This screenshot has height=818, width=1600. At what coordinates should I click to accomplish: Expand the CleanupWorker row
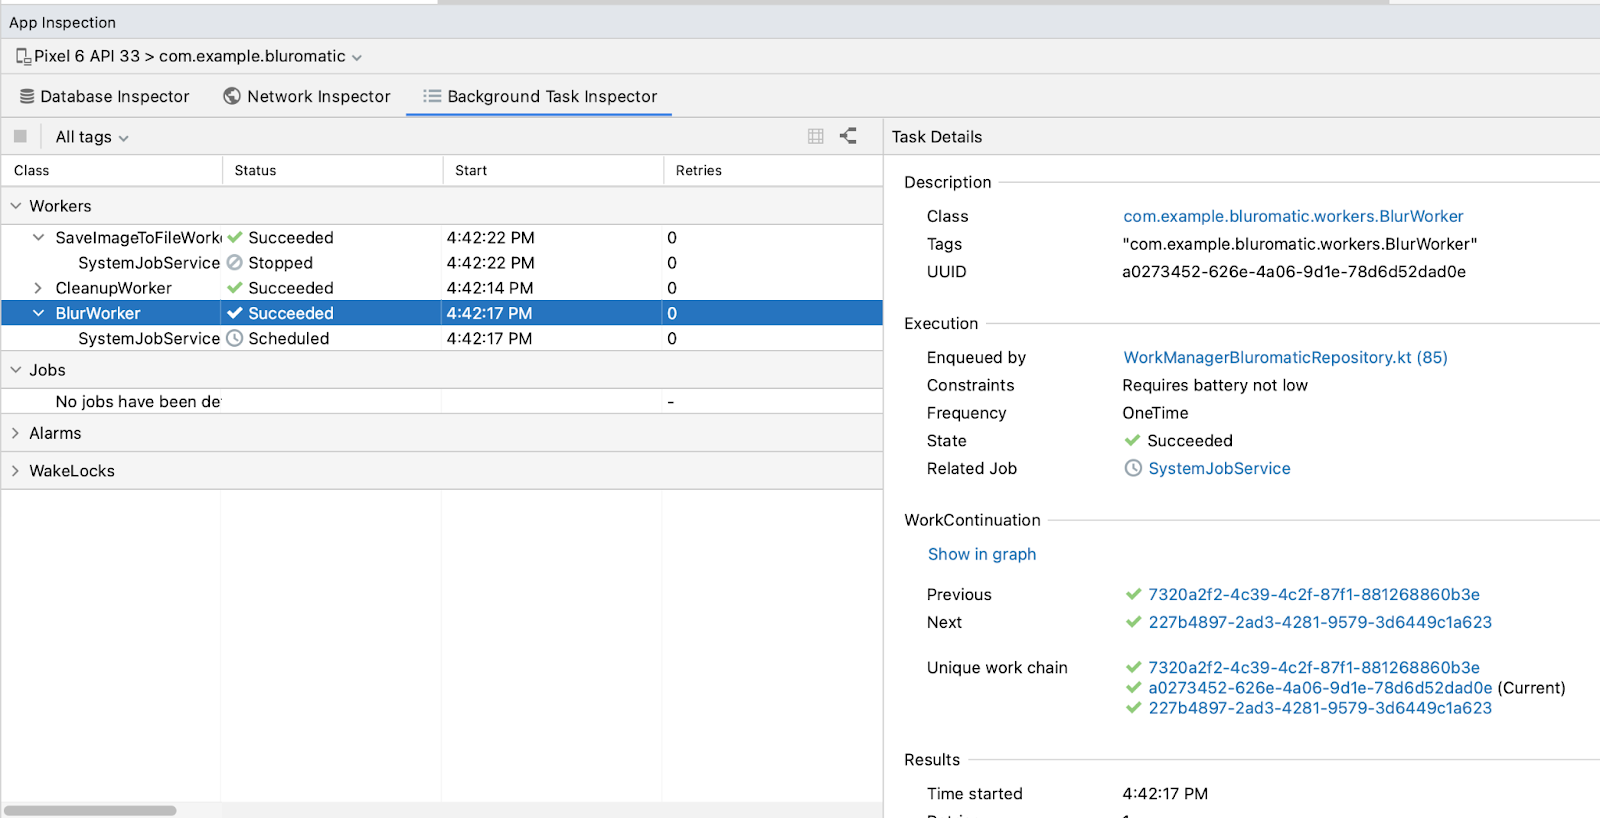coord(38,288)
